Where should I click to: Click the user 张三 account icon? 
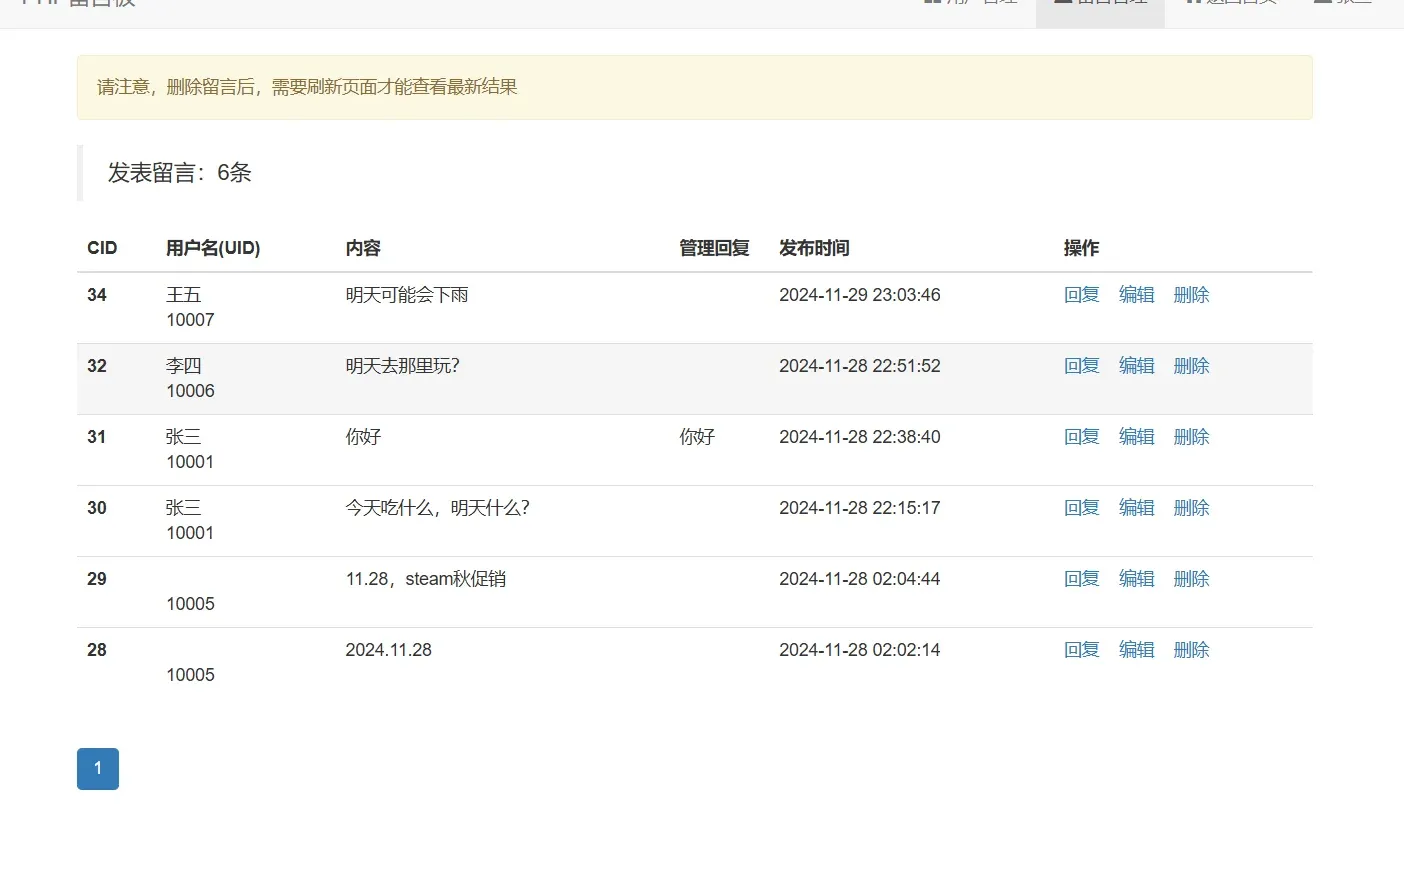pyautogui.click(x=1322, y=5)
